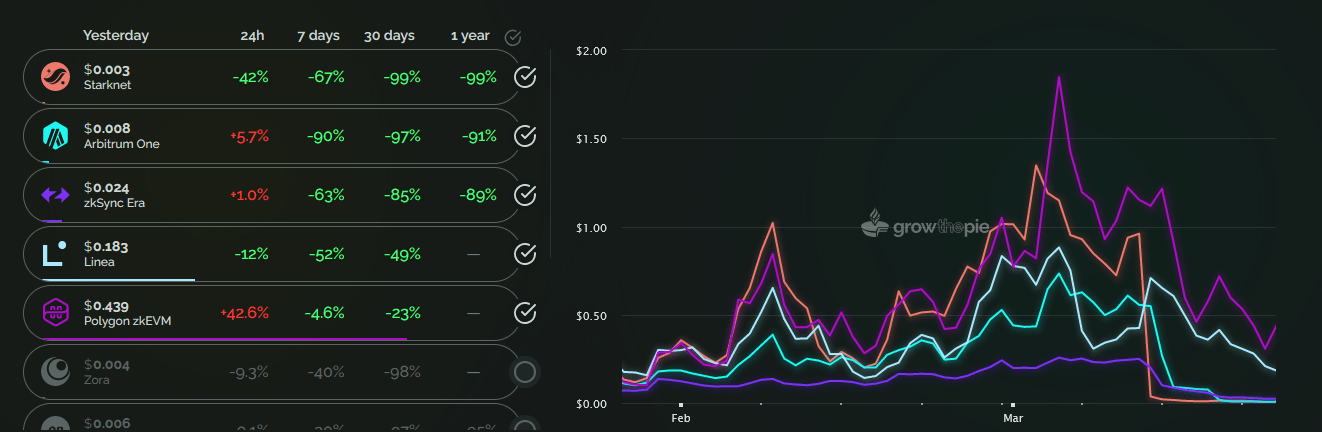Sort by the 7 days column header

tap(318, 35)
